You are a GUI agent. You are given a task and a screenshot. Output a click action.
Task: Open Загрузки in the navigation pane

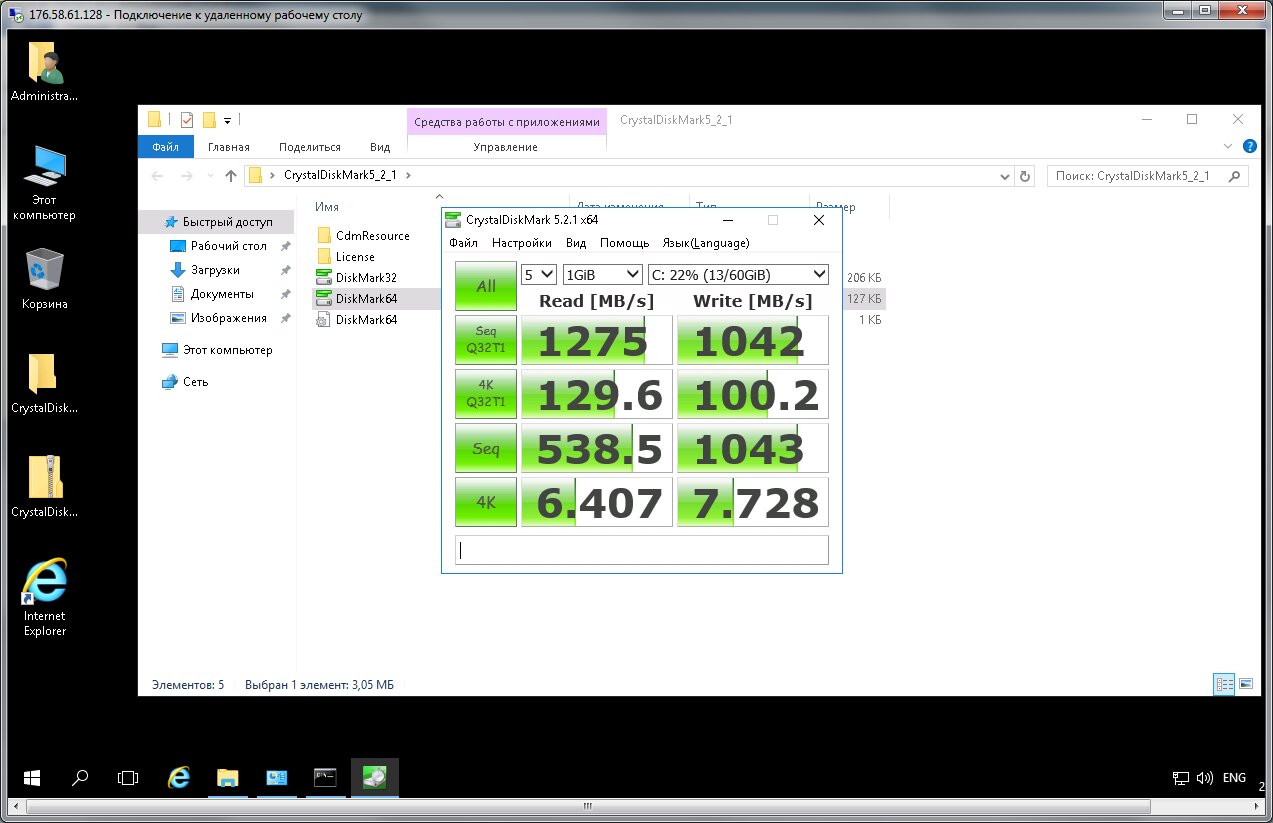[215, 270]
